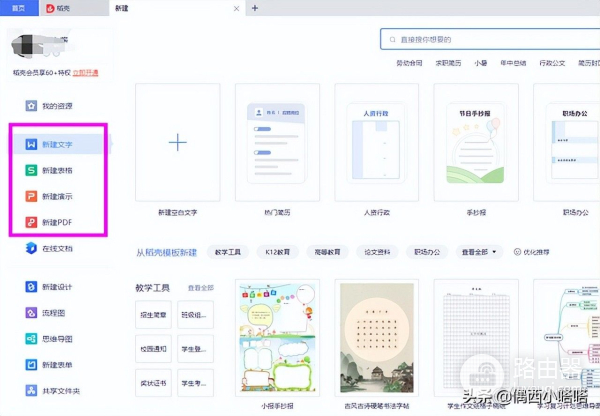Add a new tab with plus icon
Screen dimensions: 600x416
coord(255,8)
